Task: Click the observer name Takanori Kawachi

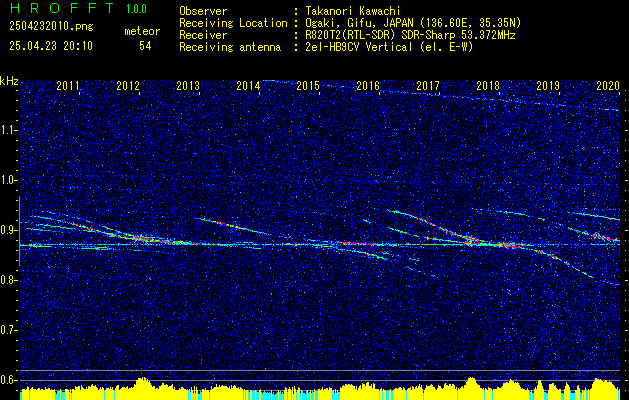Action: (351, 11)
